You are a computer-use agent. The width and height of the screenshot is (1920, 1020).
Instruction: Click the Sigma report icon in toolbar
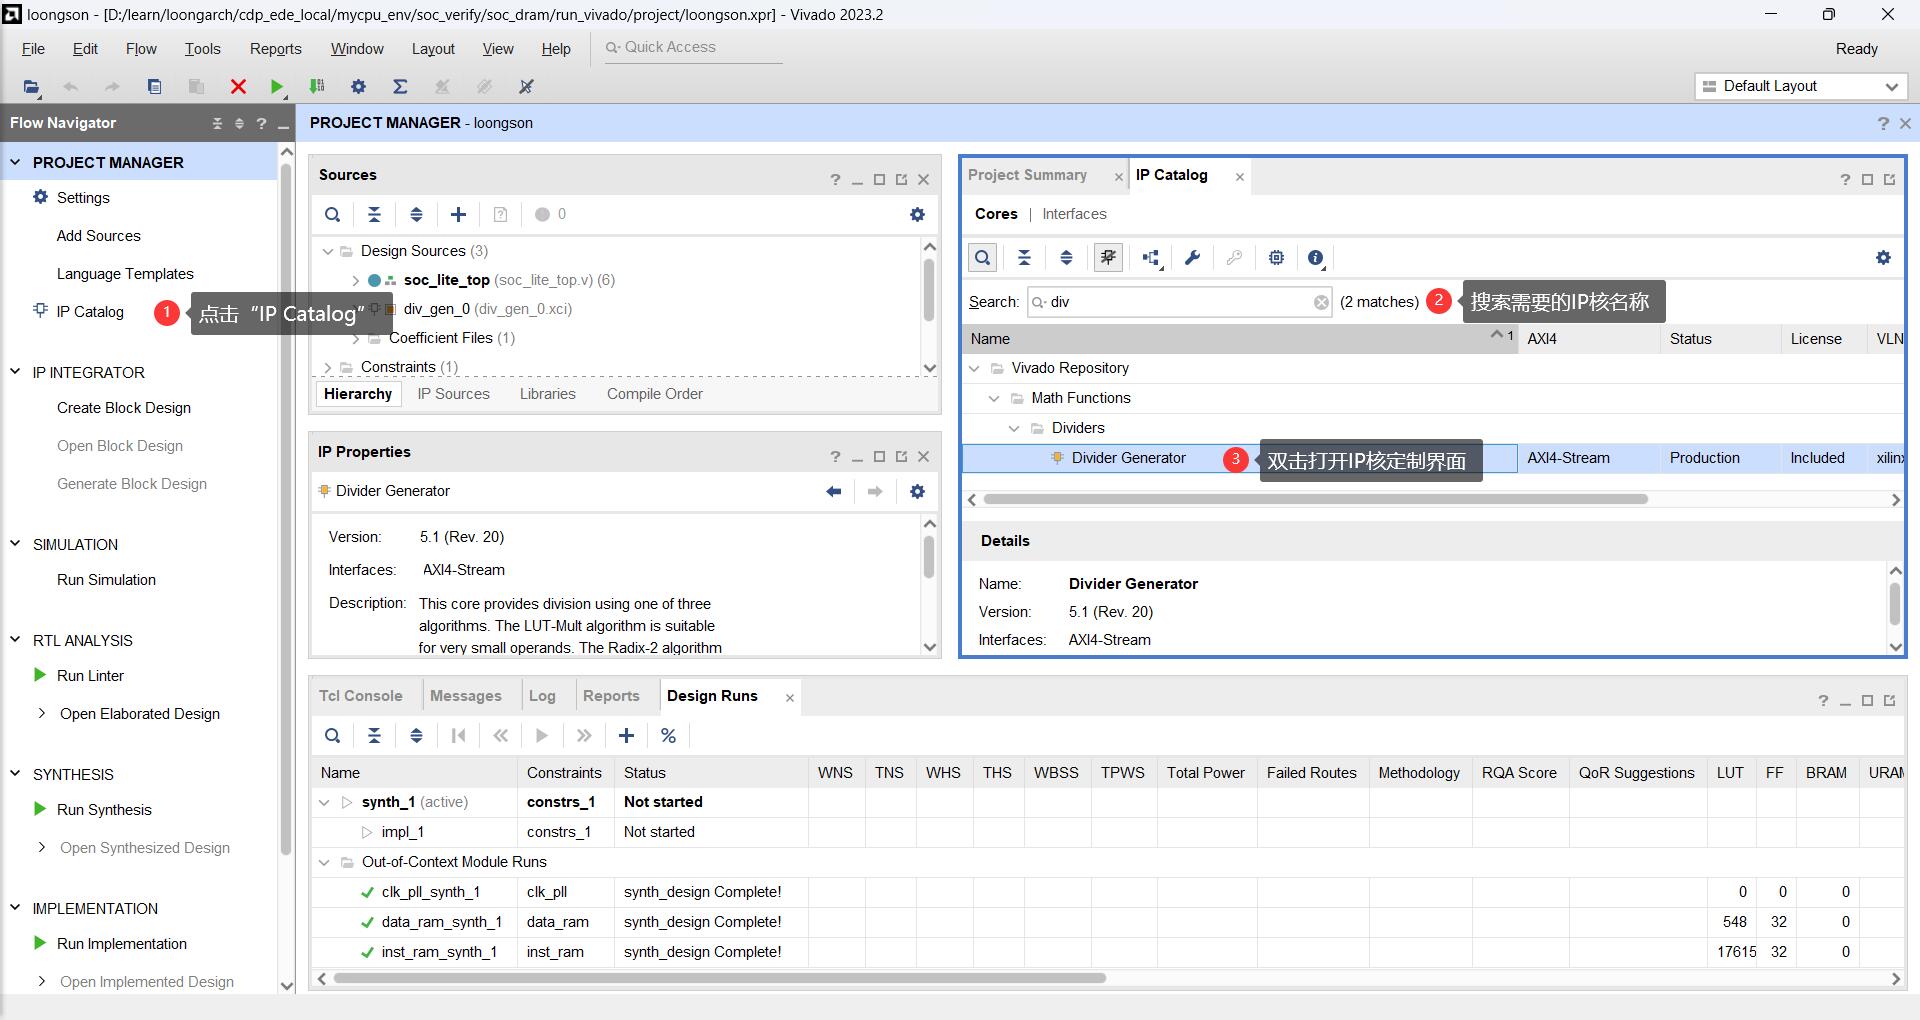[x=400, y=87]
